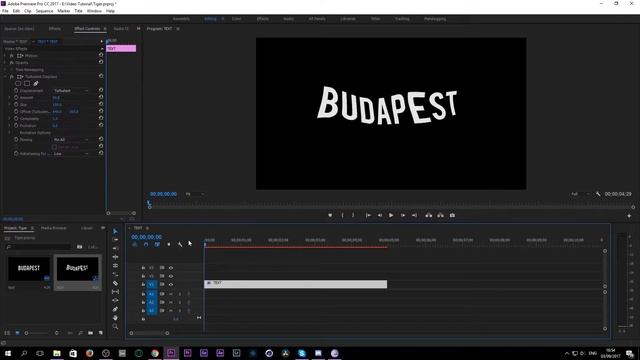Select the Zoom tool
Viewport: 640px width, 360px height.
coord(115,327)
